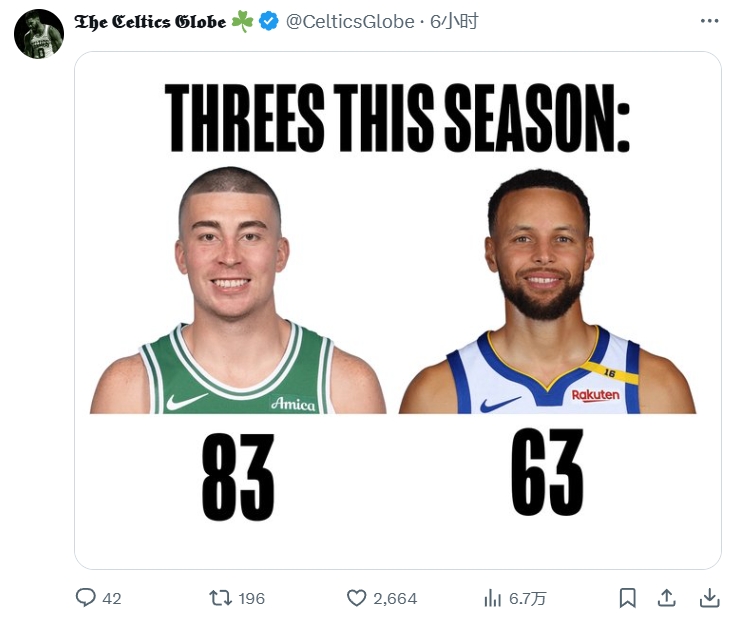Screen dimensions: 735x618
Task: Click the retweet arrows icon
Action: click(x=220, y=598)
